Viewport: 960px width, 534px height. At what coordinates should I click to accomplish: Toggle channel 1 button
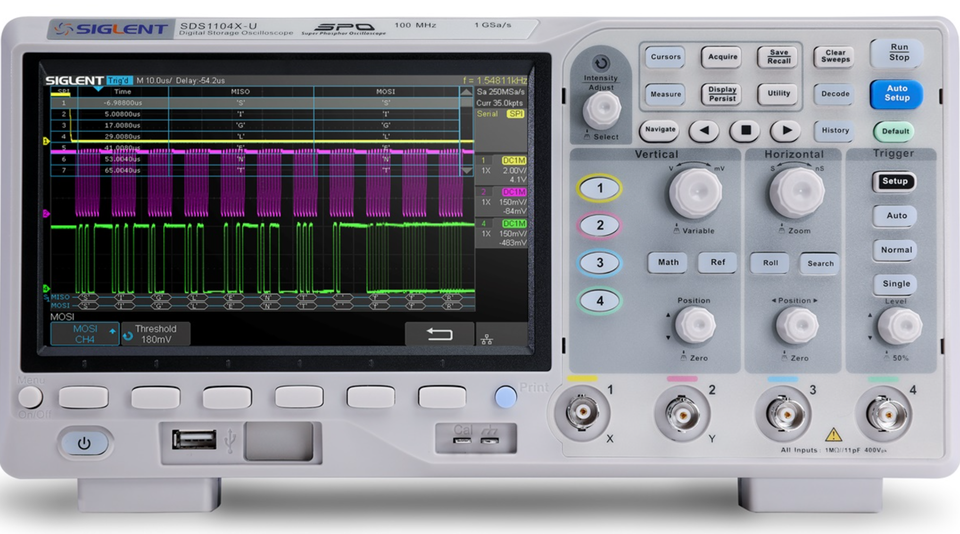click(x=599, y=189)
